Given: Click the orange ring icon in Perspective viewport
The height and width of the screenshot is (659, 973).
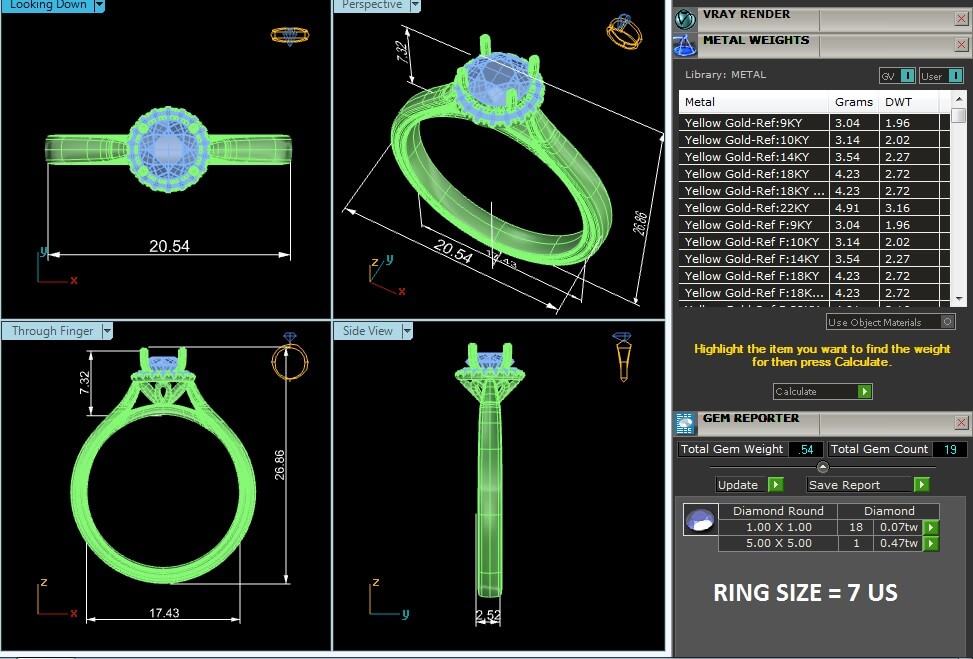Looking at the screenshot, I should 623,31.
